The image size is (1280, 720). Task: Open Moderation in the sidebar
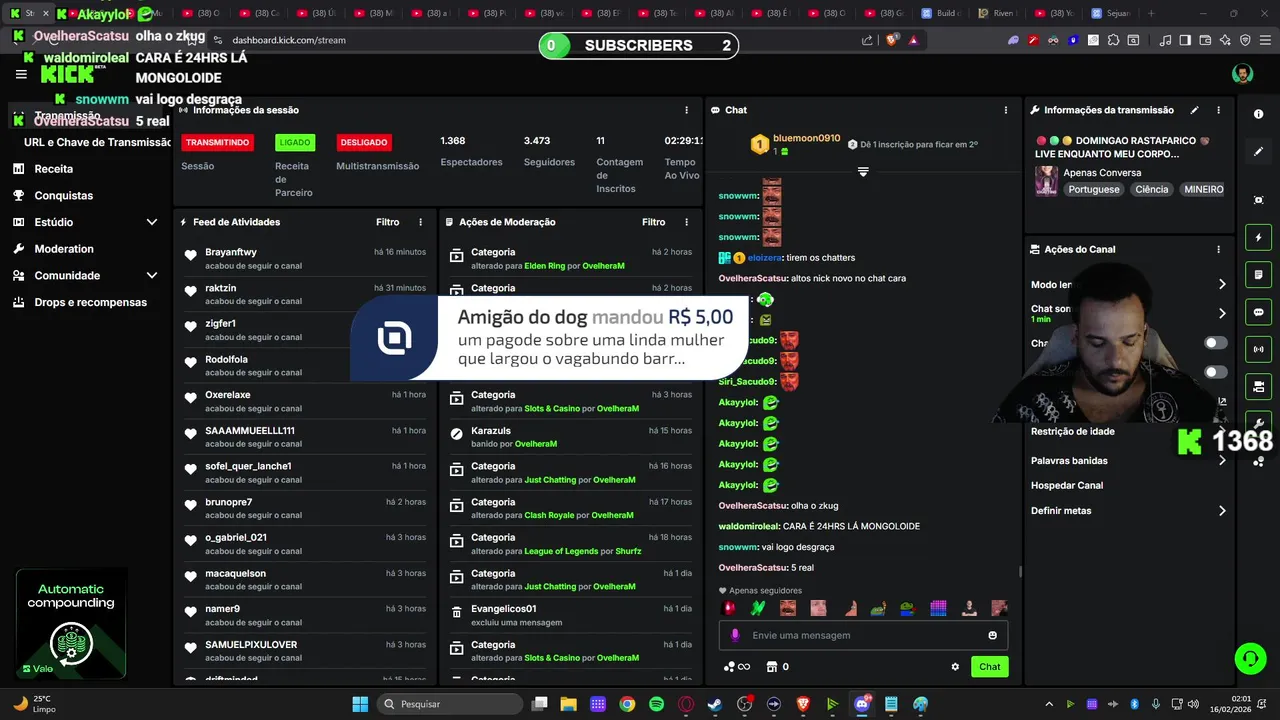pos(64,249)
